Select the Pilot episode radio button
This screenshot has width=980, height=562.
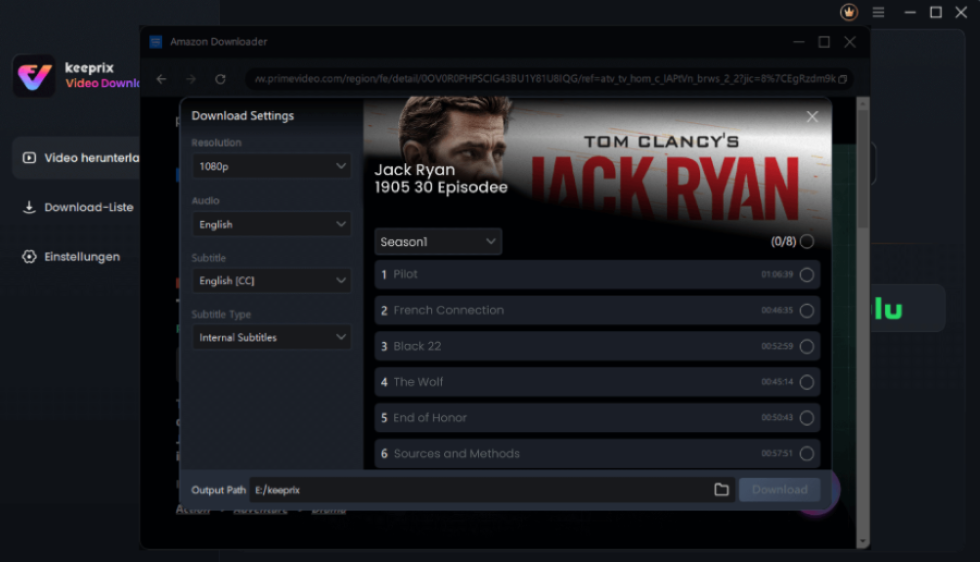(807, 275)
